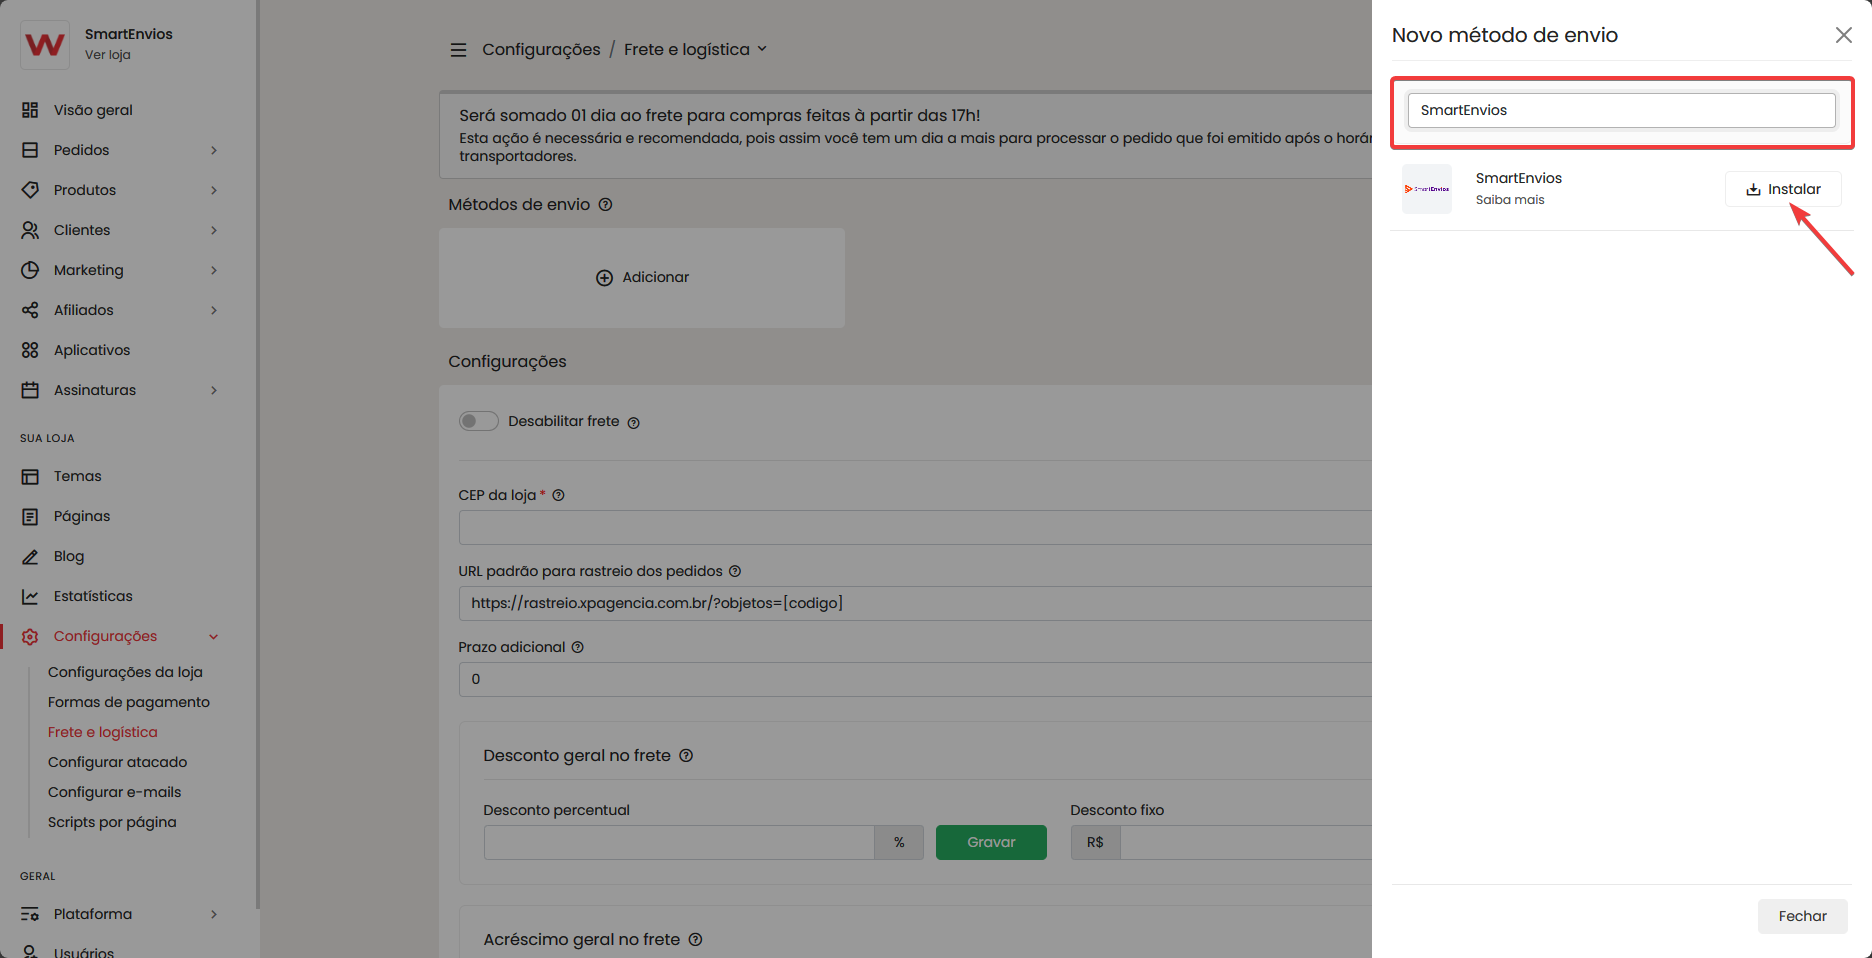Collapse the Configurações submenu chevron

click(x=214, y=636)
